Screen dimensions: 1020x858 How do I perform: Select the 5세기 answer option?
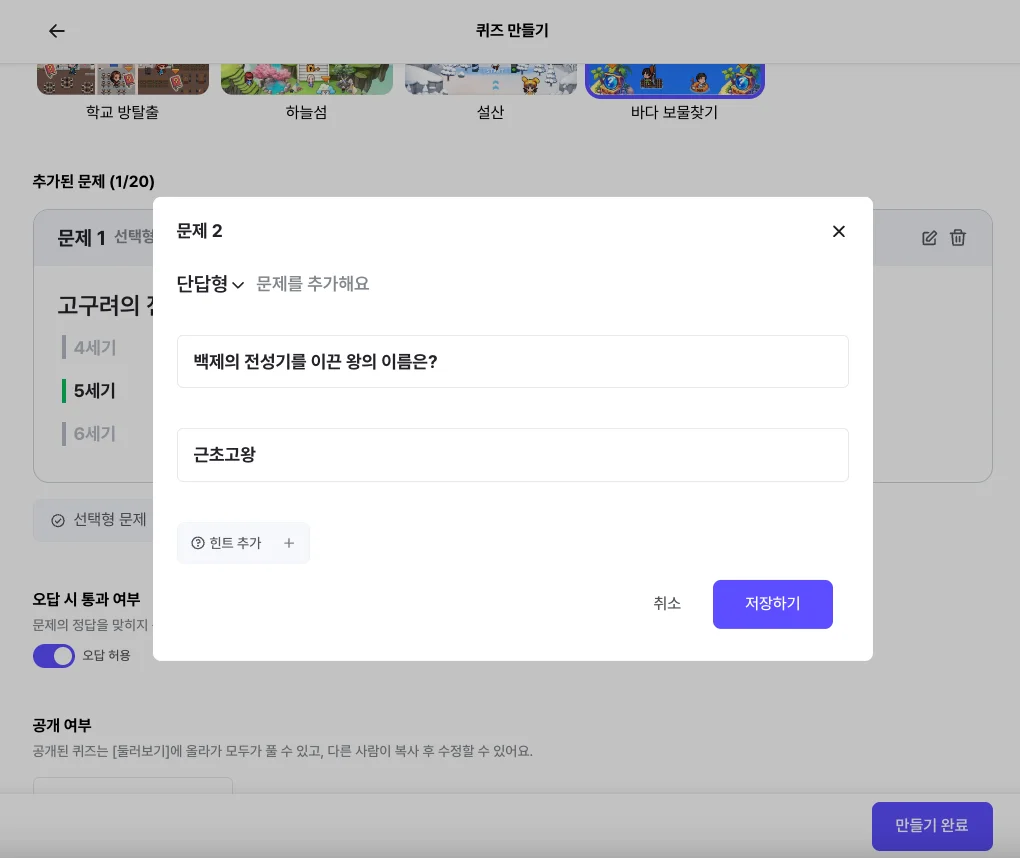[x=96, y=391]
